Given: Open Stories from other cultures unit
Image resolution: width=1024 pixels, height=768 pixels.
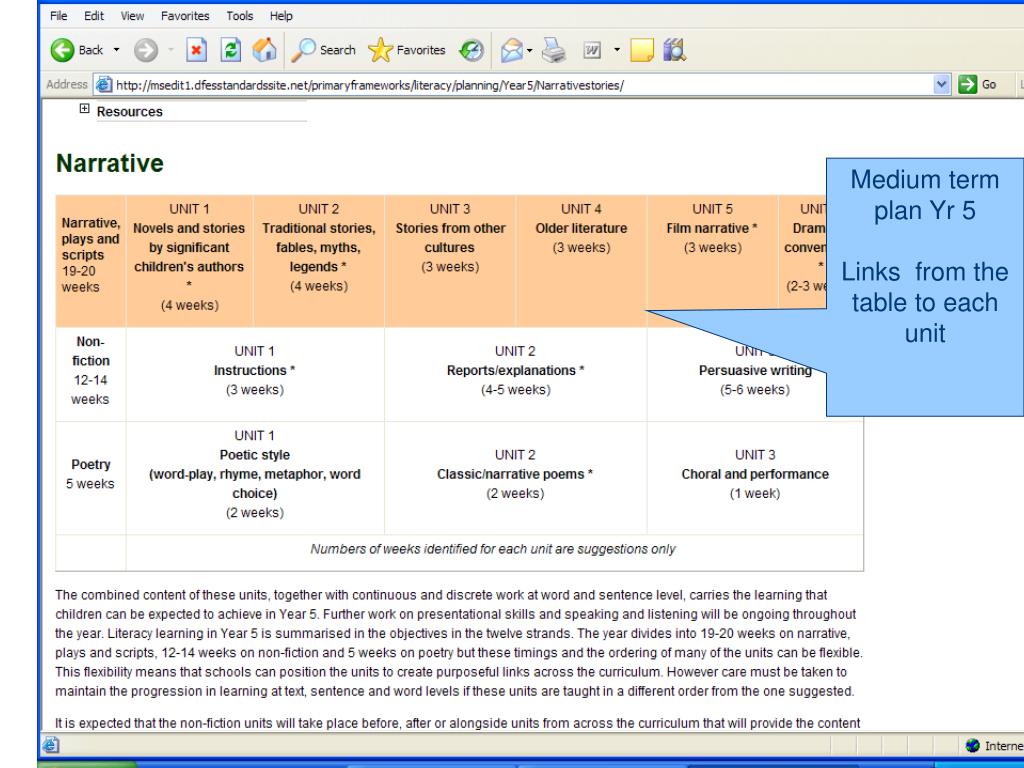Looking at the screenshot, I should point(450,238).
